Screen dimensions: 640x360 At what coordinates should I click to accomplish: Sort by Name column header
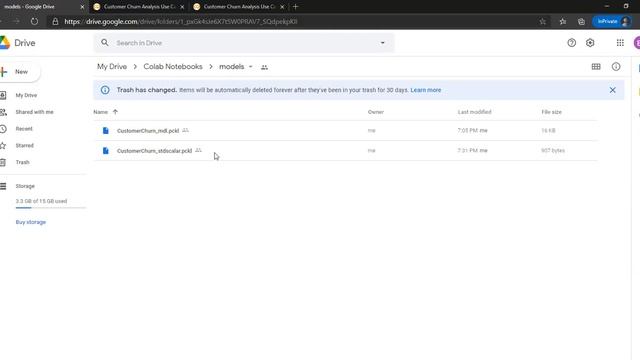point(100,112)
